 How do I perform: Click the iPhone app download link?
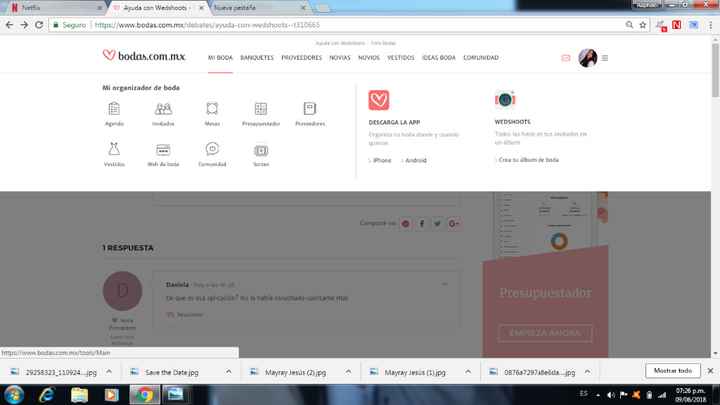[382, 160]
